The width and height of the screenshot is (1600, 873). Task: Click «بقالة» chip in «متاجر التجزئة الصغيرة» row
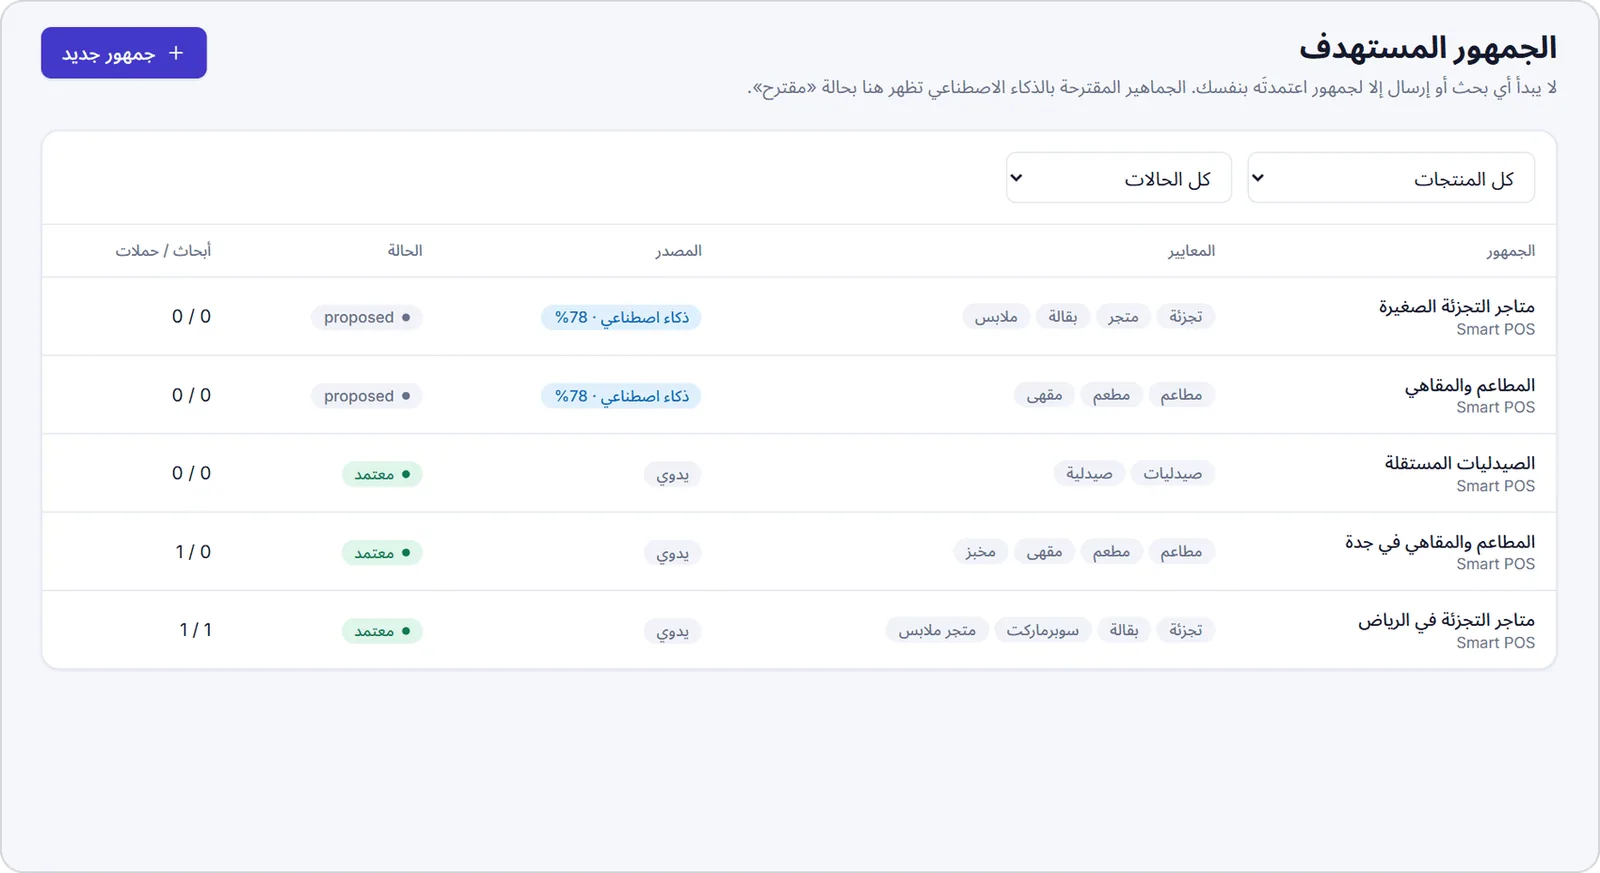(x=1063, y=317)
